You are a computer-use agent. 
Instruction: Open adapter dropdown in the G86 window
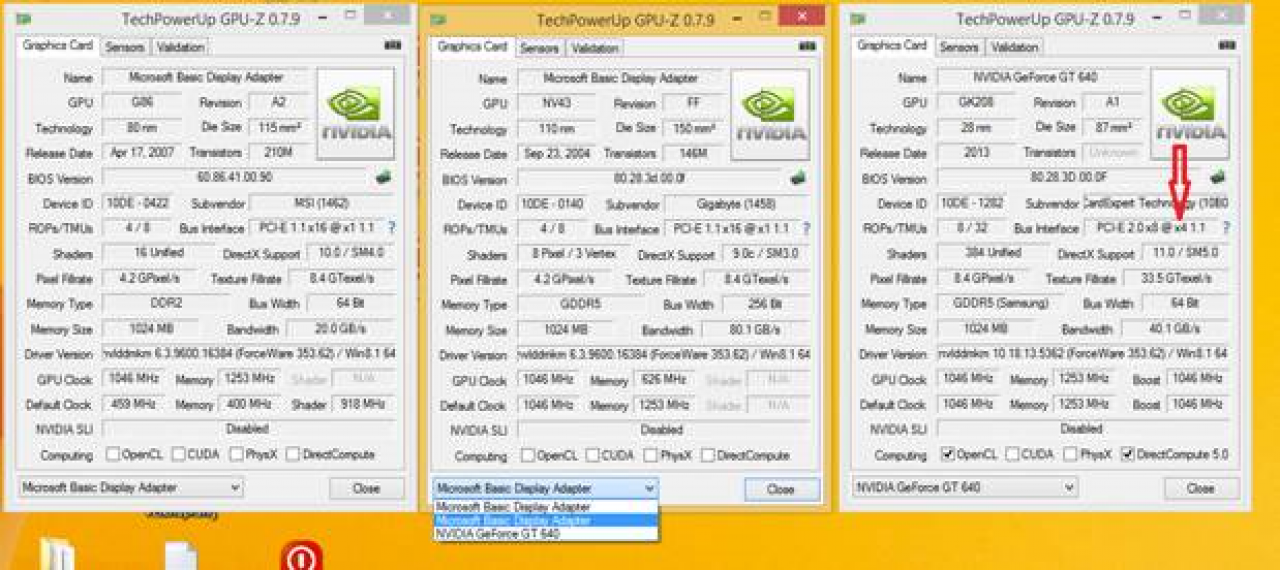(x=131, y=488)
